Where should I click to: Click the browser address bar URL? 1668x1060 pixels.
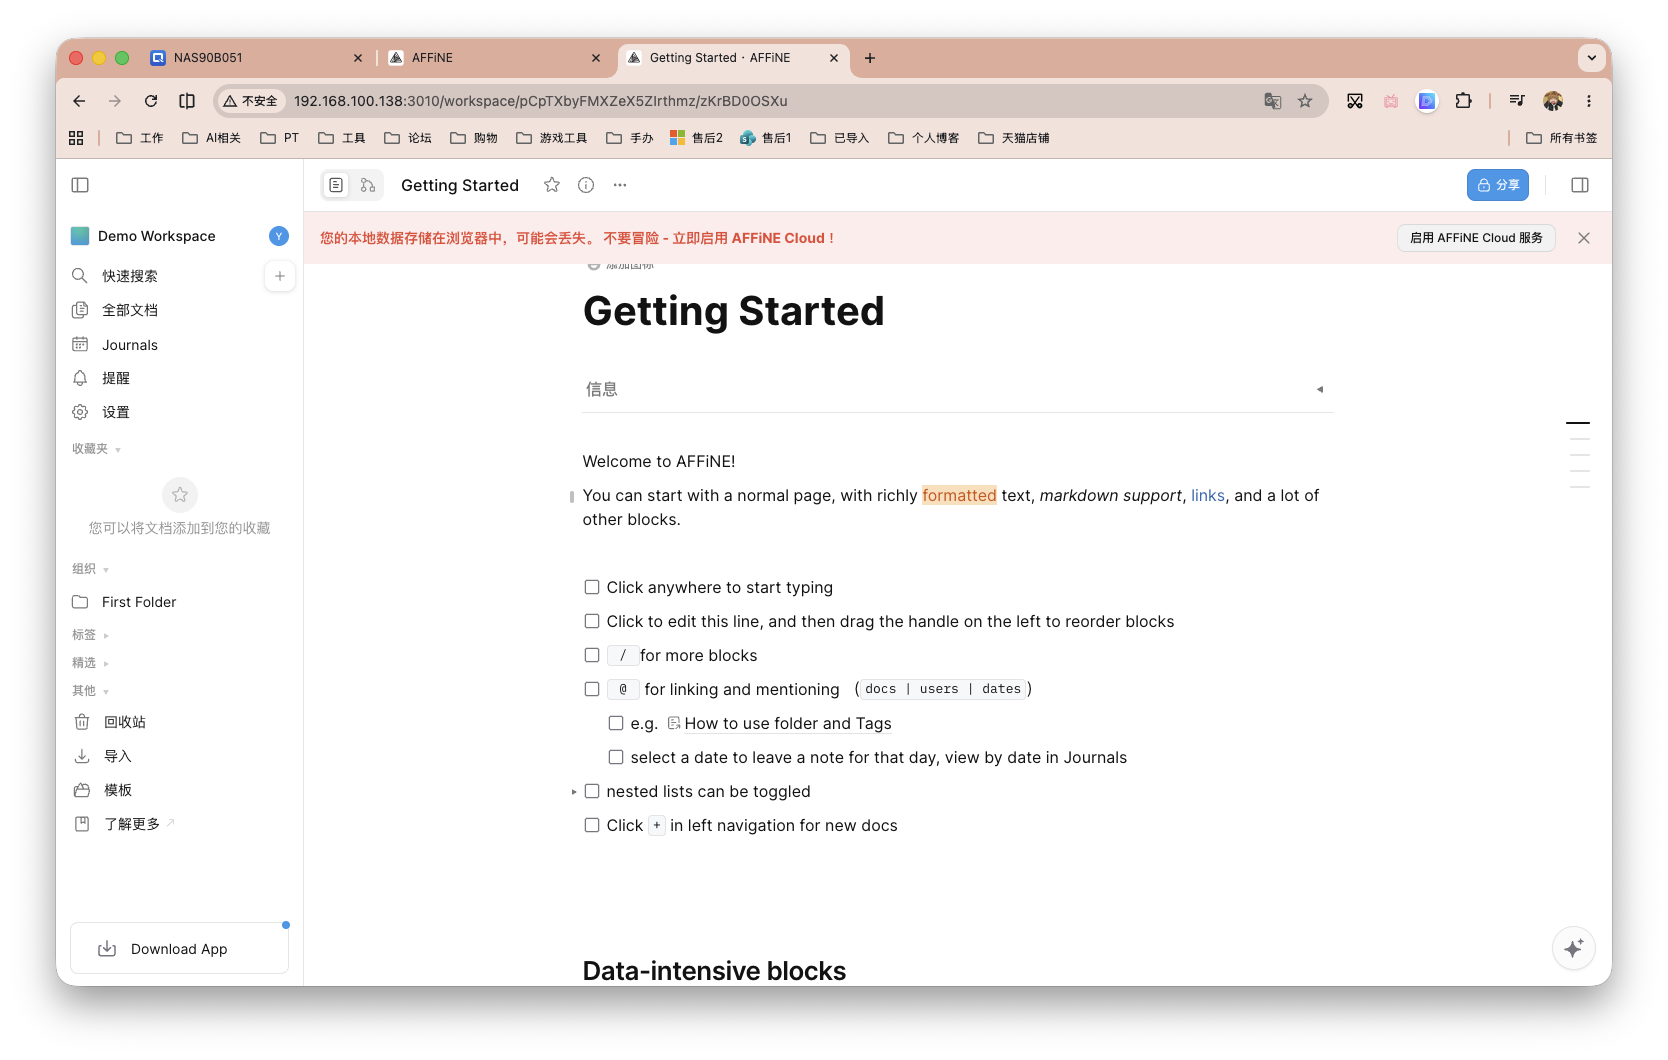click(541, 101)
